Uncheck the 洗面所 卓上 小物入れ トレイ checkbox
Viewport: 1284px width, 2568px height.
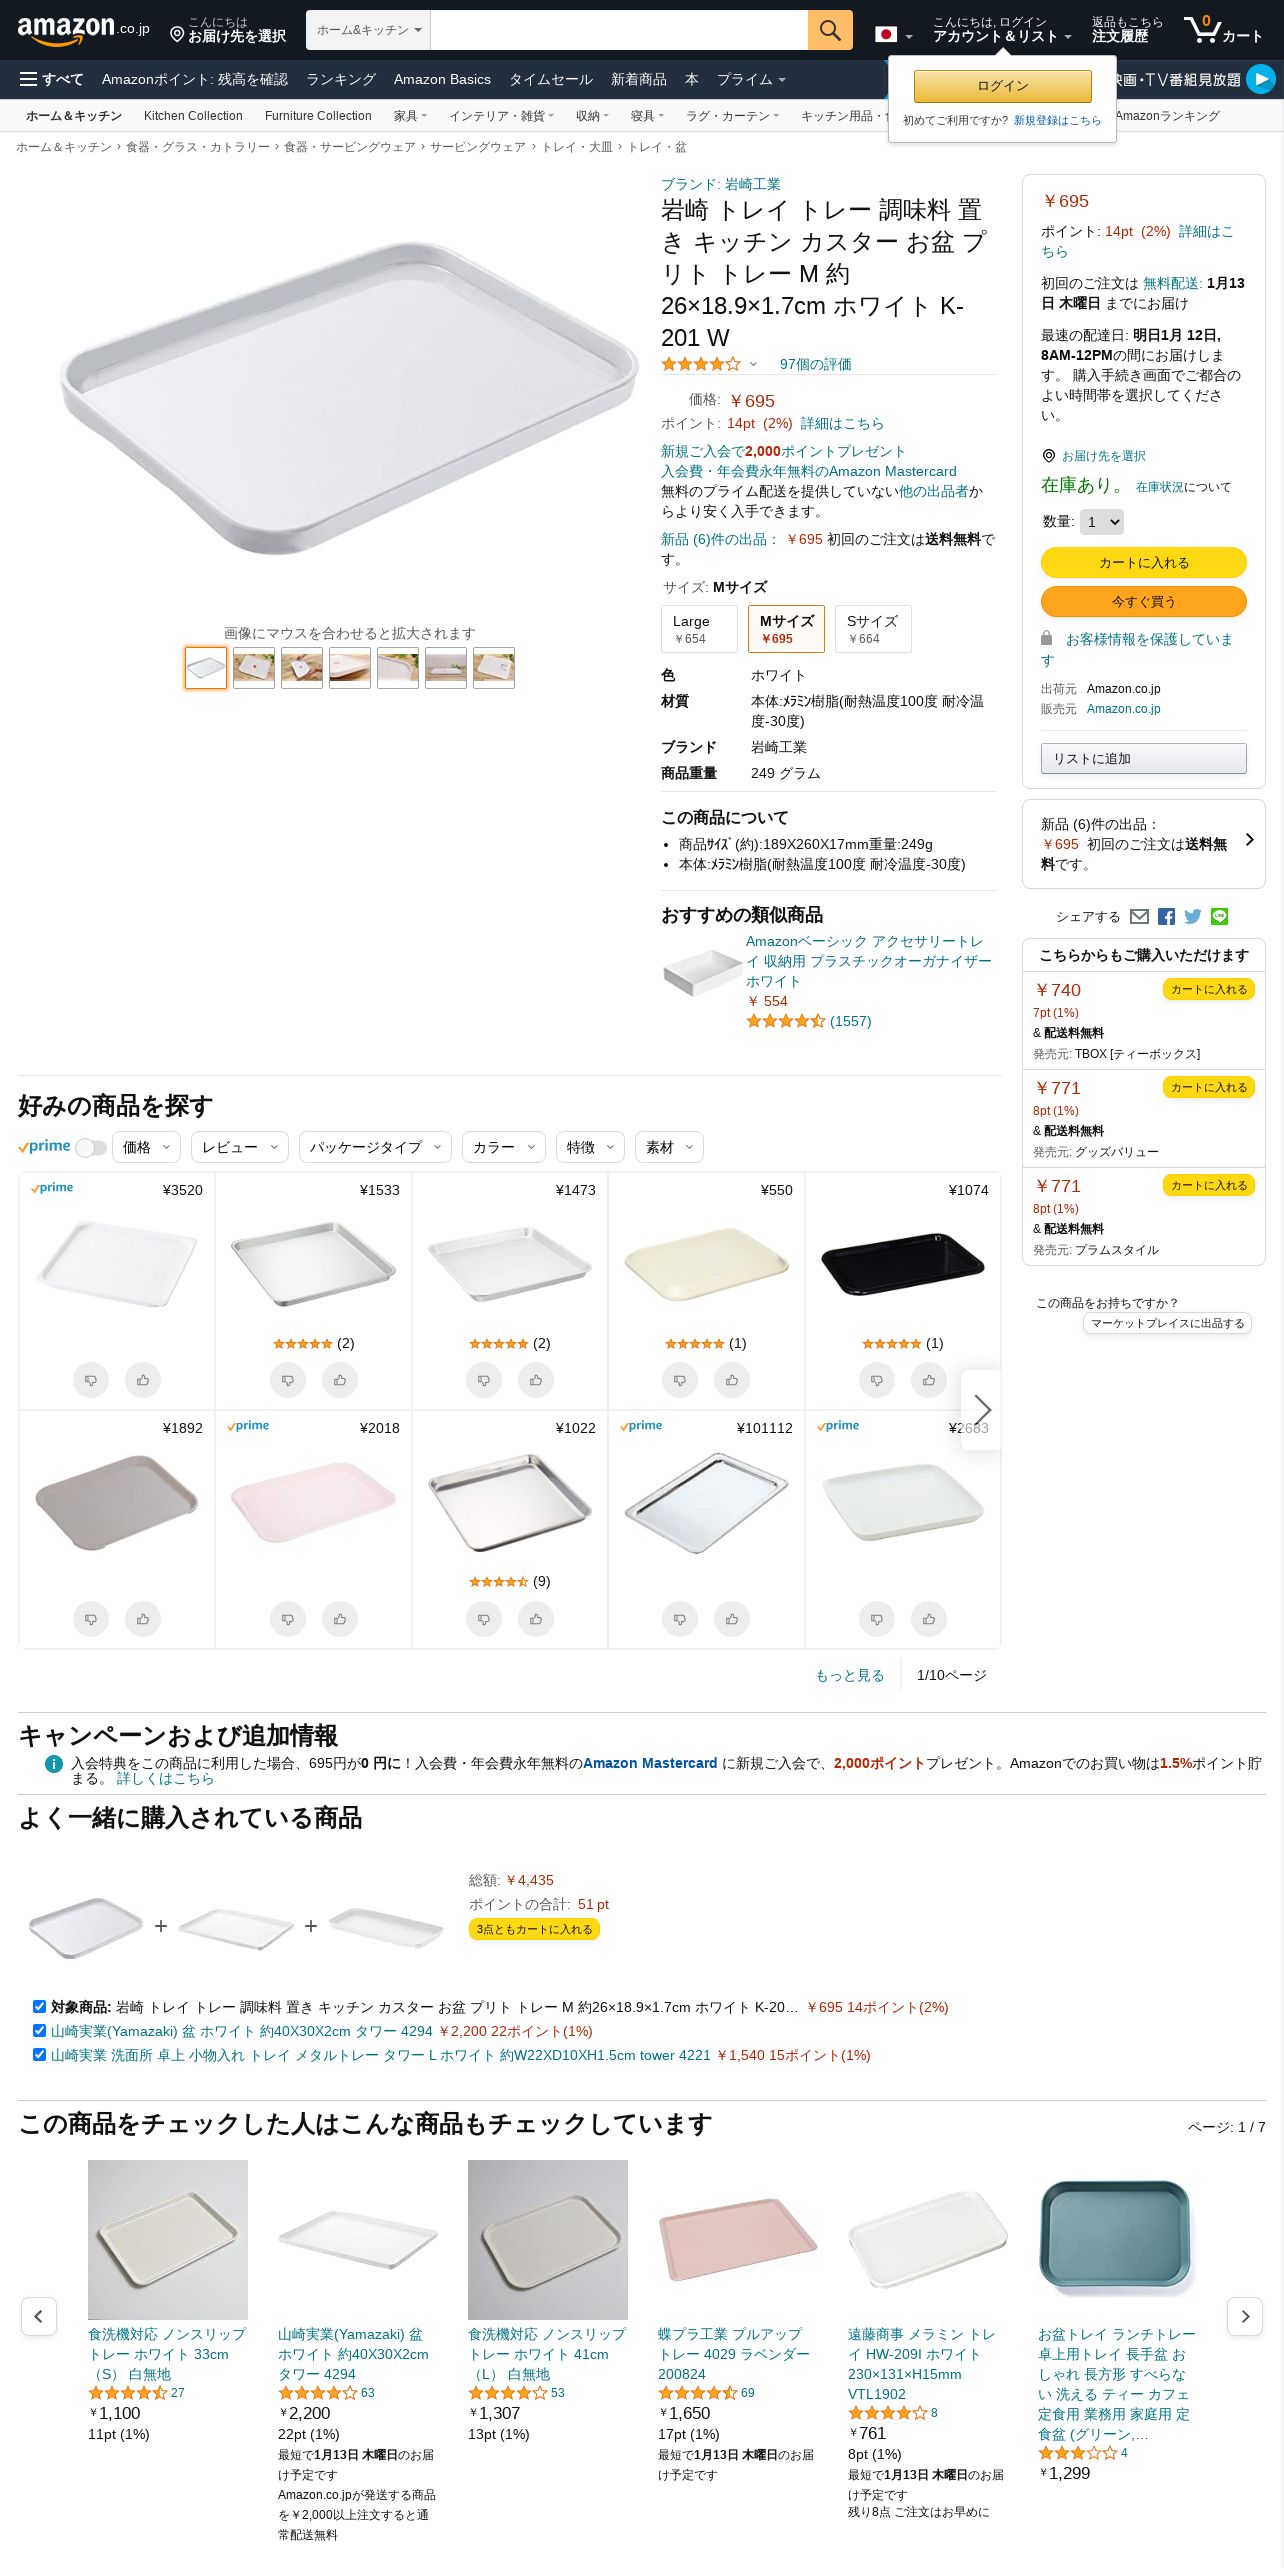point(39,2054)
